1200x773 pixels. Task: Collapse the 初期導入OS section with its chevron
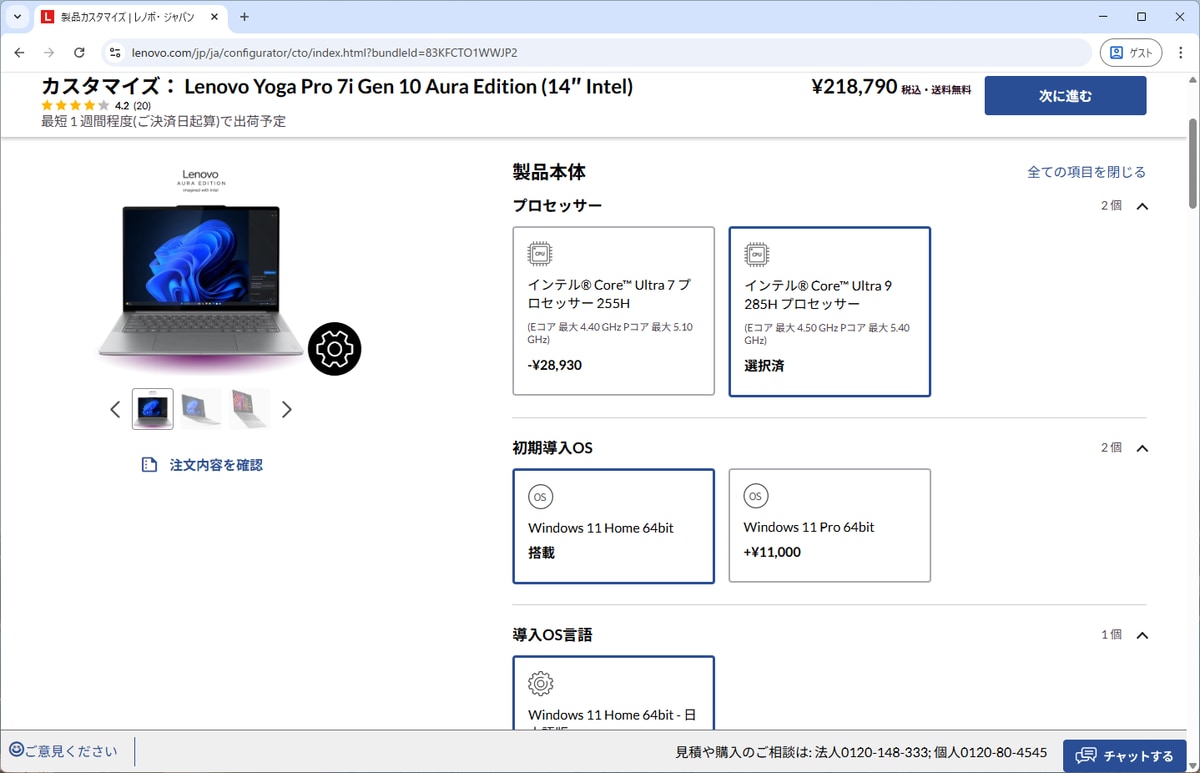point(1141,447)
